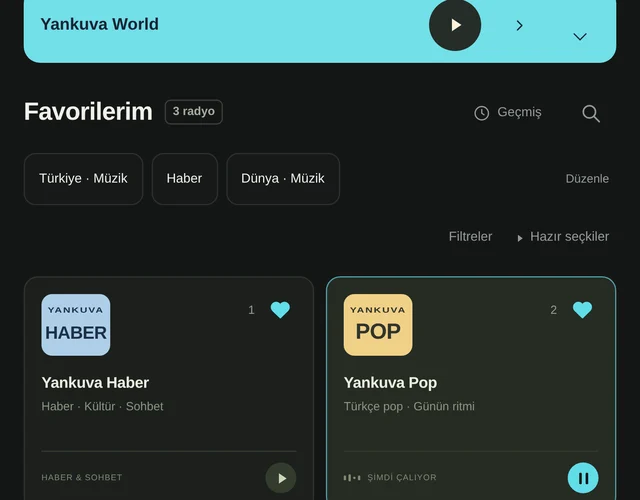This screenshot has width=640, height=500.
Task: Skip to next station with right chevron
Action: 519,25
